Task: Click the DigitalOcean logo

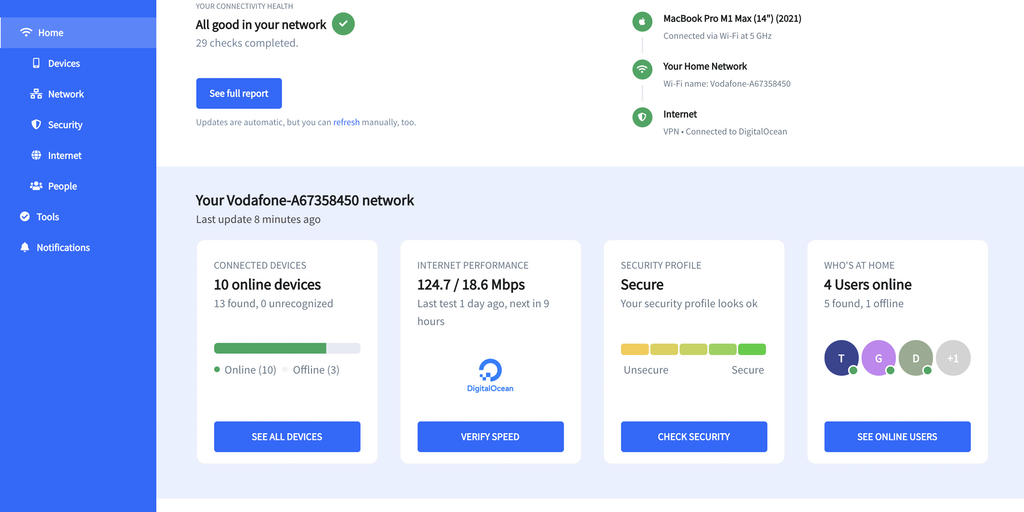Action: 490,375
